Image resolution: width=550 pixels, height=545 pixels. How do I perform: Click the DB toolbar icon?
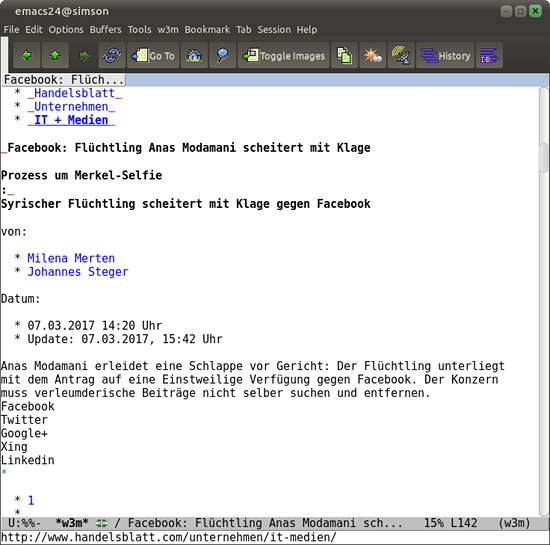(489, 55)
